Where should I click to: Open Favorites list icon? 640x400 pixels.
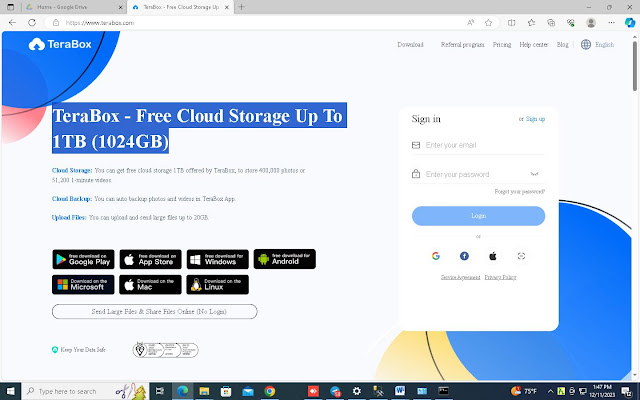(531, 23)
